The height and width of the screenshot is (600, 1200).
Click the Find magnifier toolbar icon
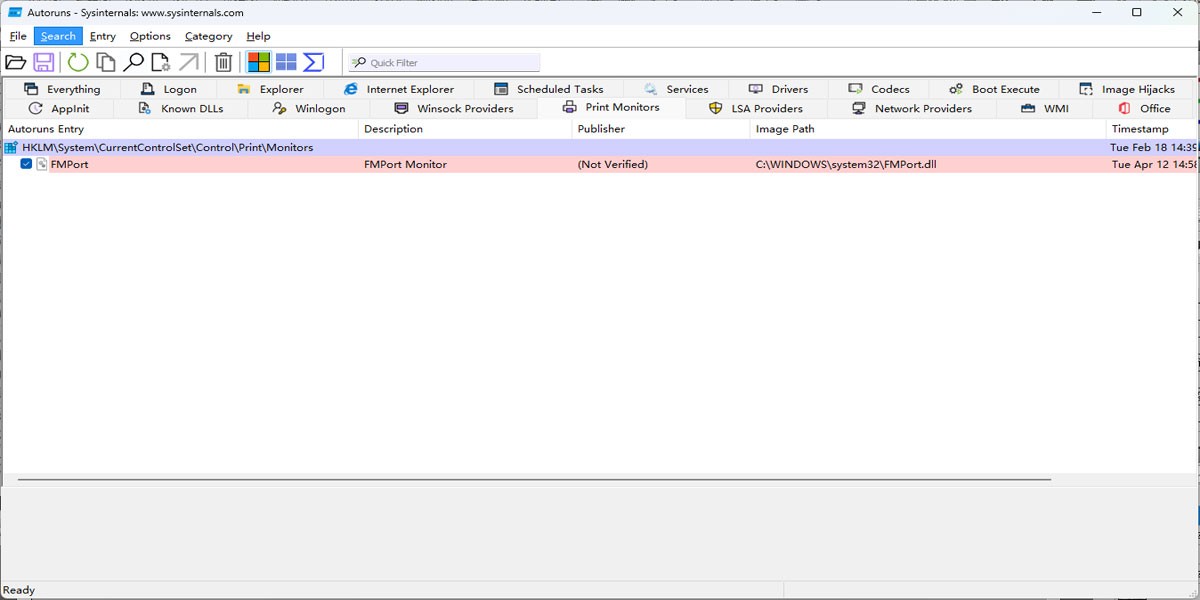(133, 62)
